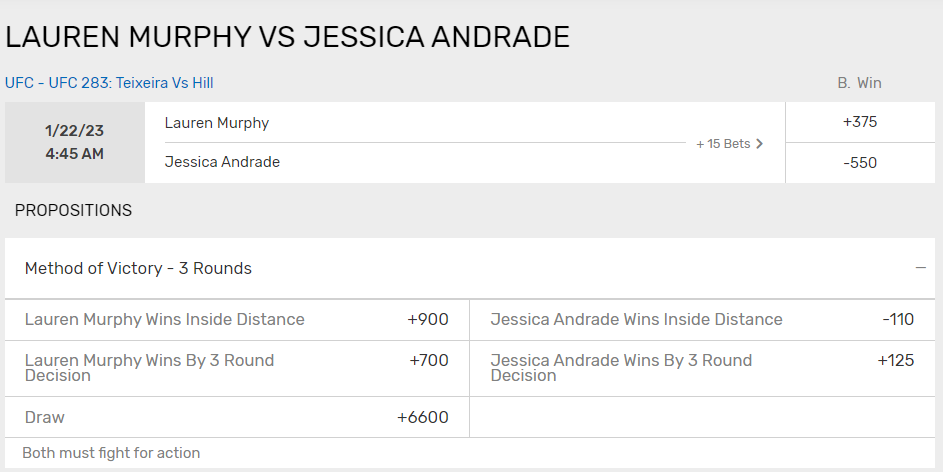Click the Jessica Andrade fighter name
The width and height of the screenshot is (943, 472).
[x=222, y=162]
